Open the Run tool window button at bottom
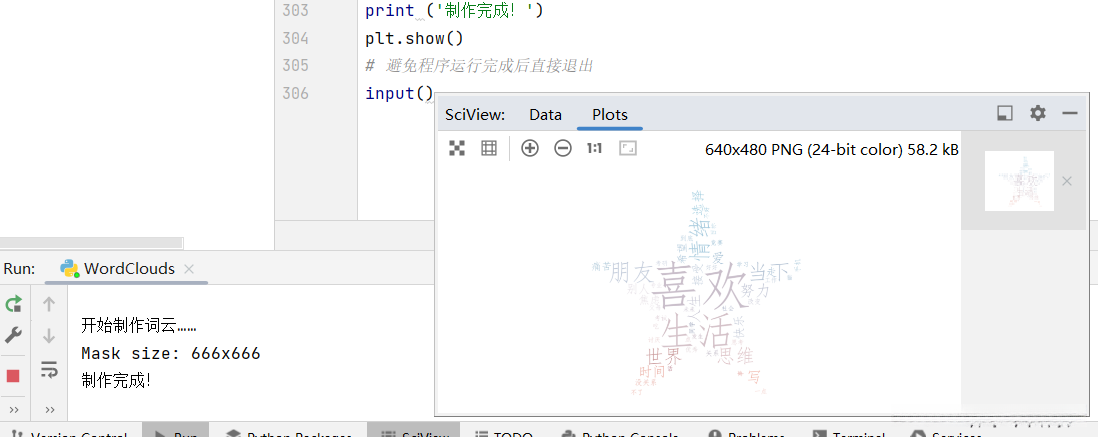 tap(175, 431)
